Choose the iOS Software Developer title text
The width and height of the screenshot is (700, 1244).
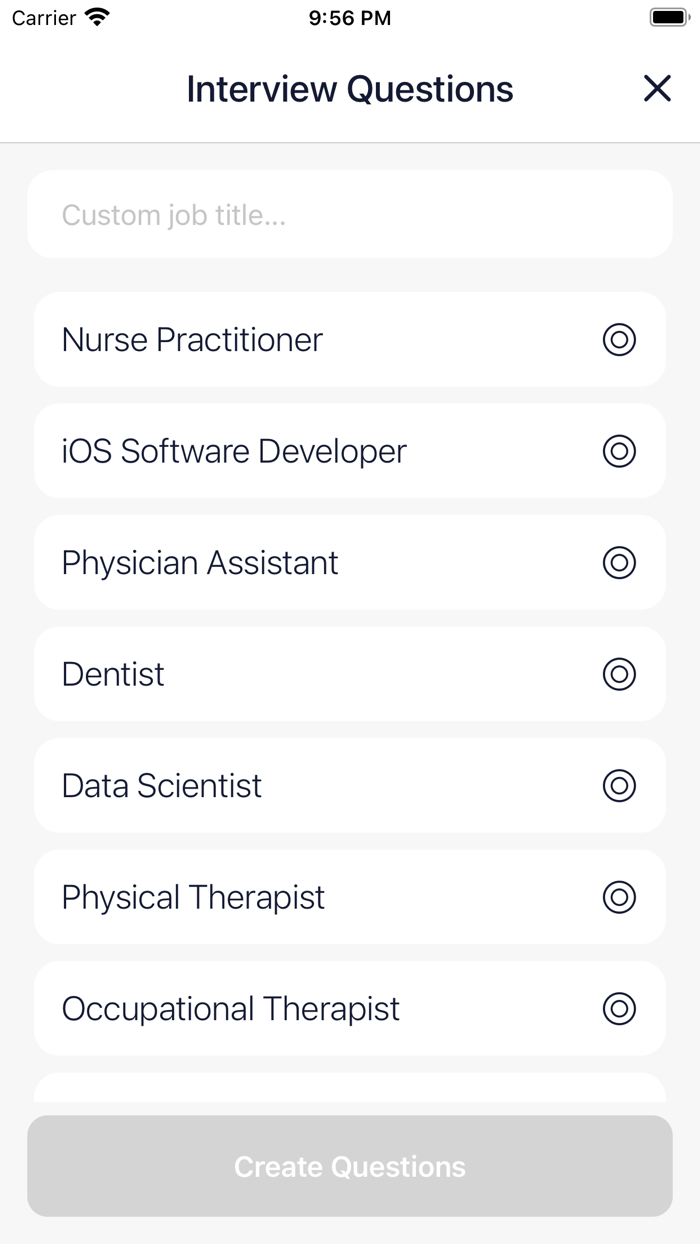(x=234, y=451)
